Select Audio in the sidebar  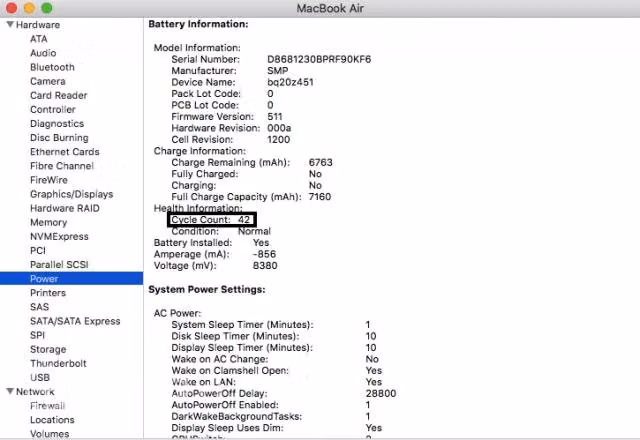coord(43,53)
